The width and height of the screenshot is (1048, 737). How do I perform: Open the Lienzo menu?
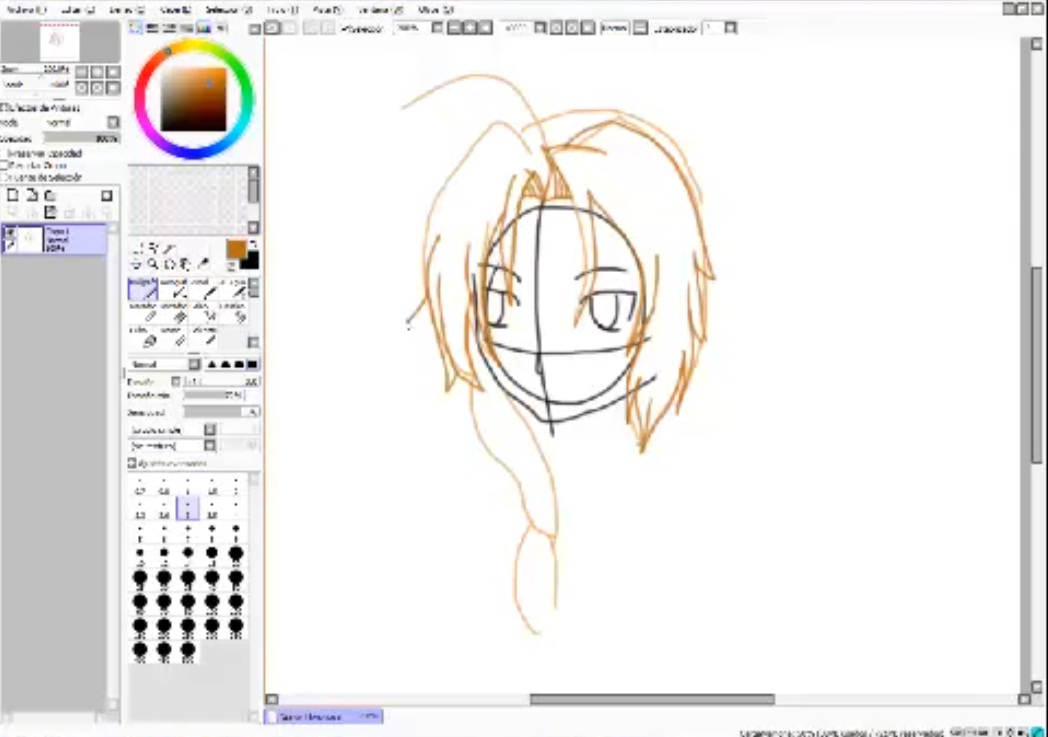pos(127,9)
